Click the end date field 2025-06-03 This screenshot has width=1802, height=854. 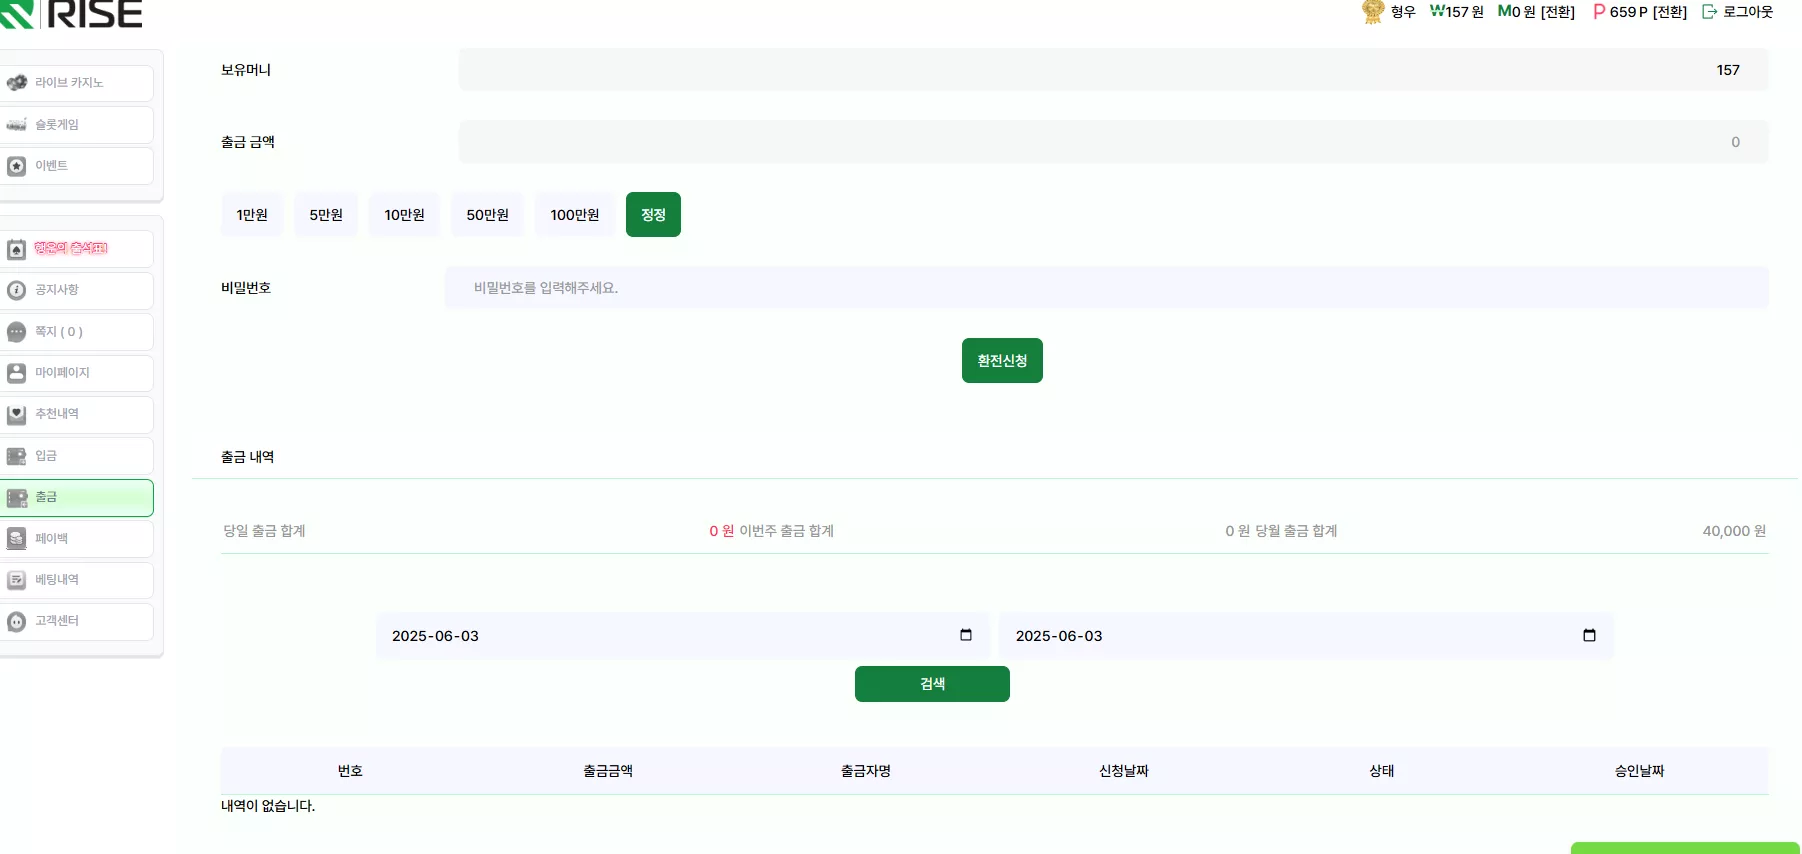point(1305,636)
